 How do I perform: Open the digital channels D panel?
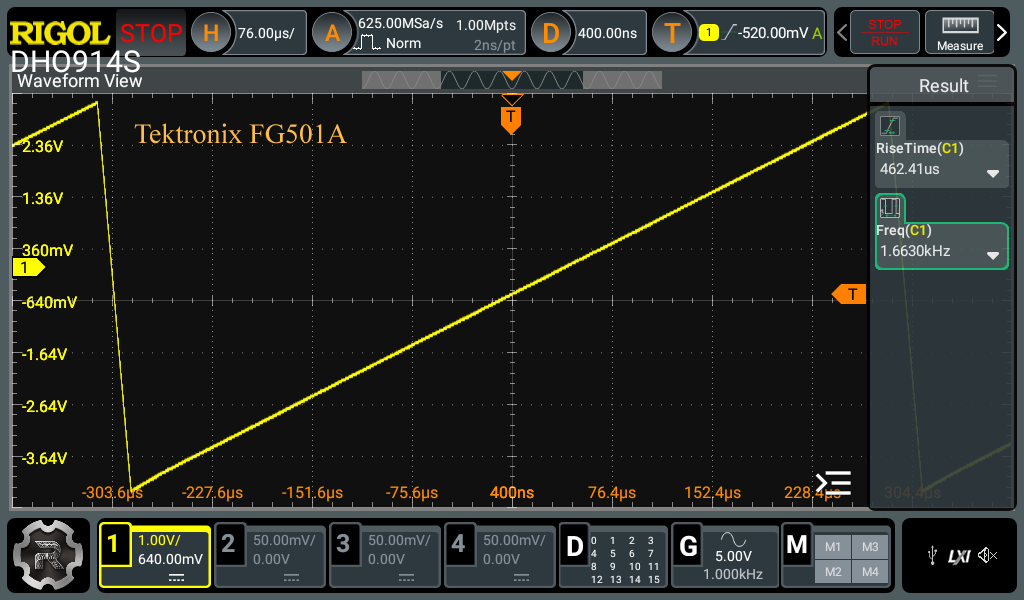613,556
